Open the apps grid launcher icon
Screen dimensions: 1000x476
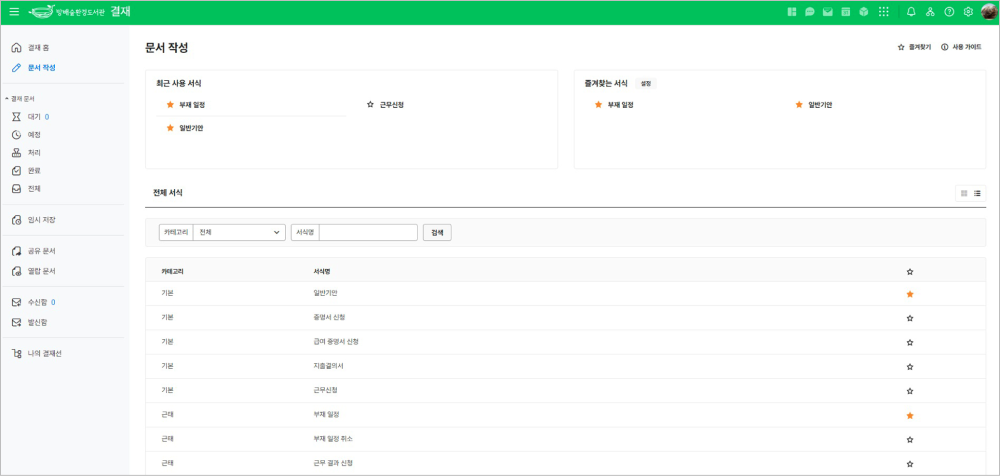[x=883, y=12]
